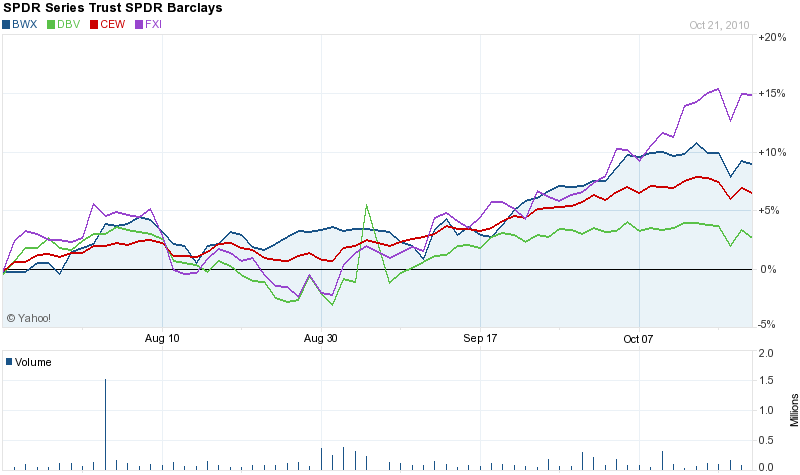Click the +20% axis label

coord(772,37)
